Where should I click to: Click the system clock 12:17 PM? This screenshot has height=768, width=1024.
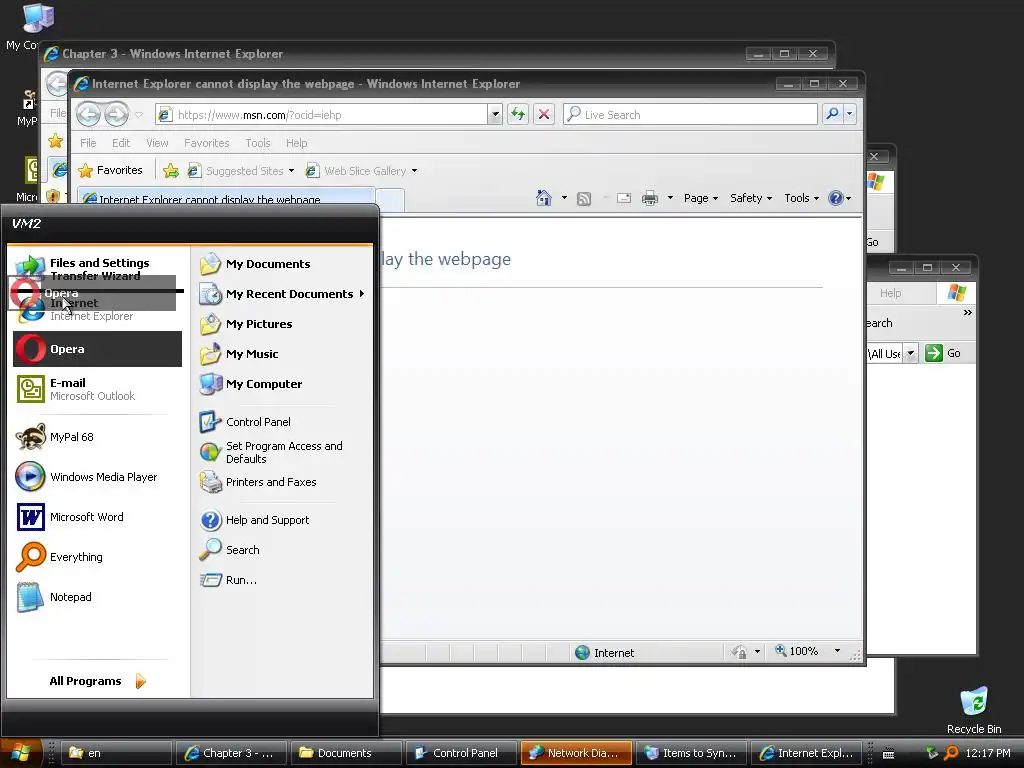pyautogui.click(x=987, y=753)
